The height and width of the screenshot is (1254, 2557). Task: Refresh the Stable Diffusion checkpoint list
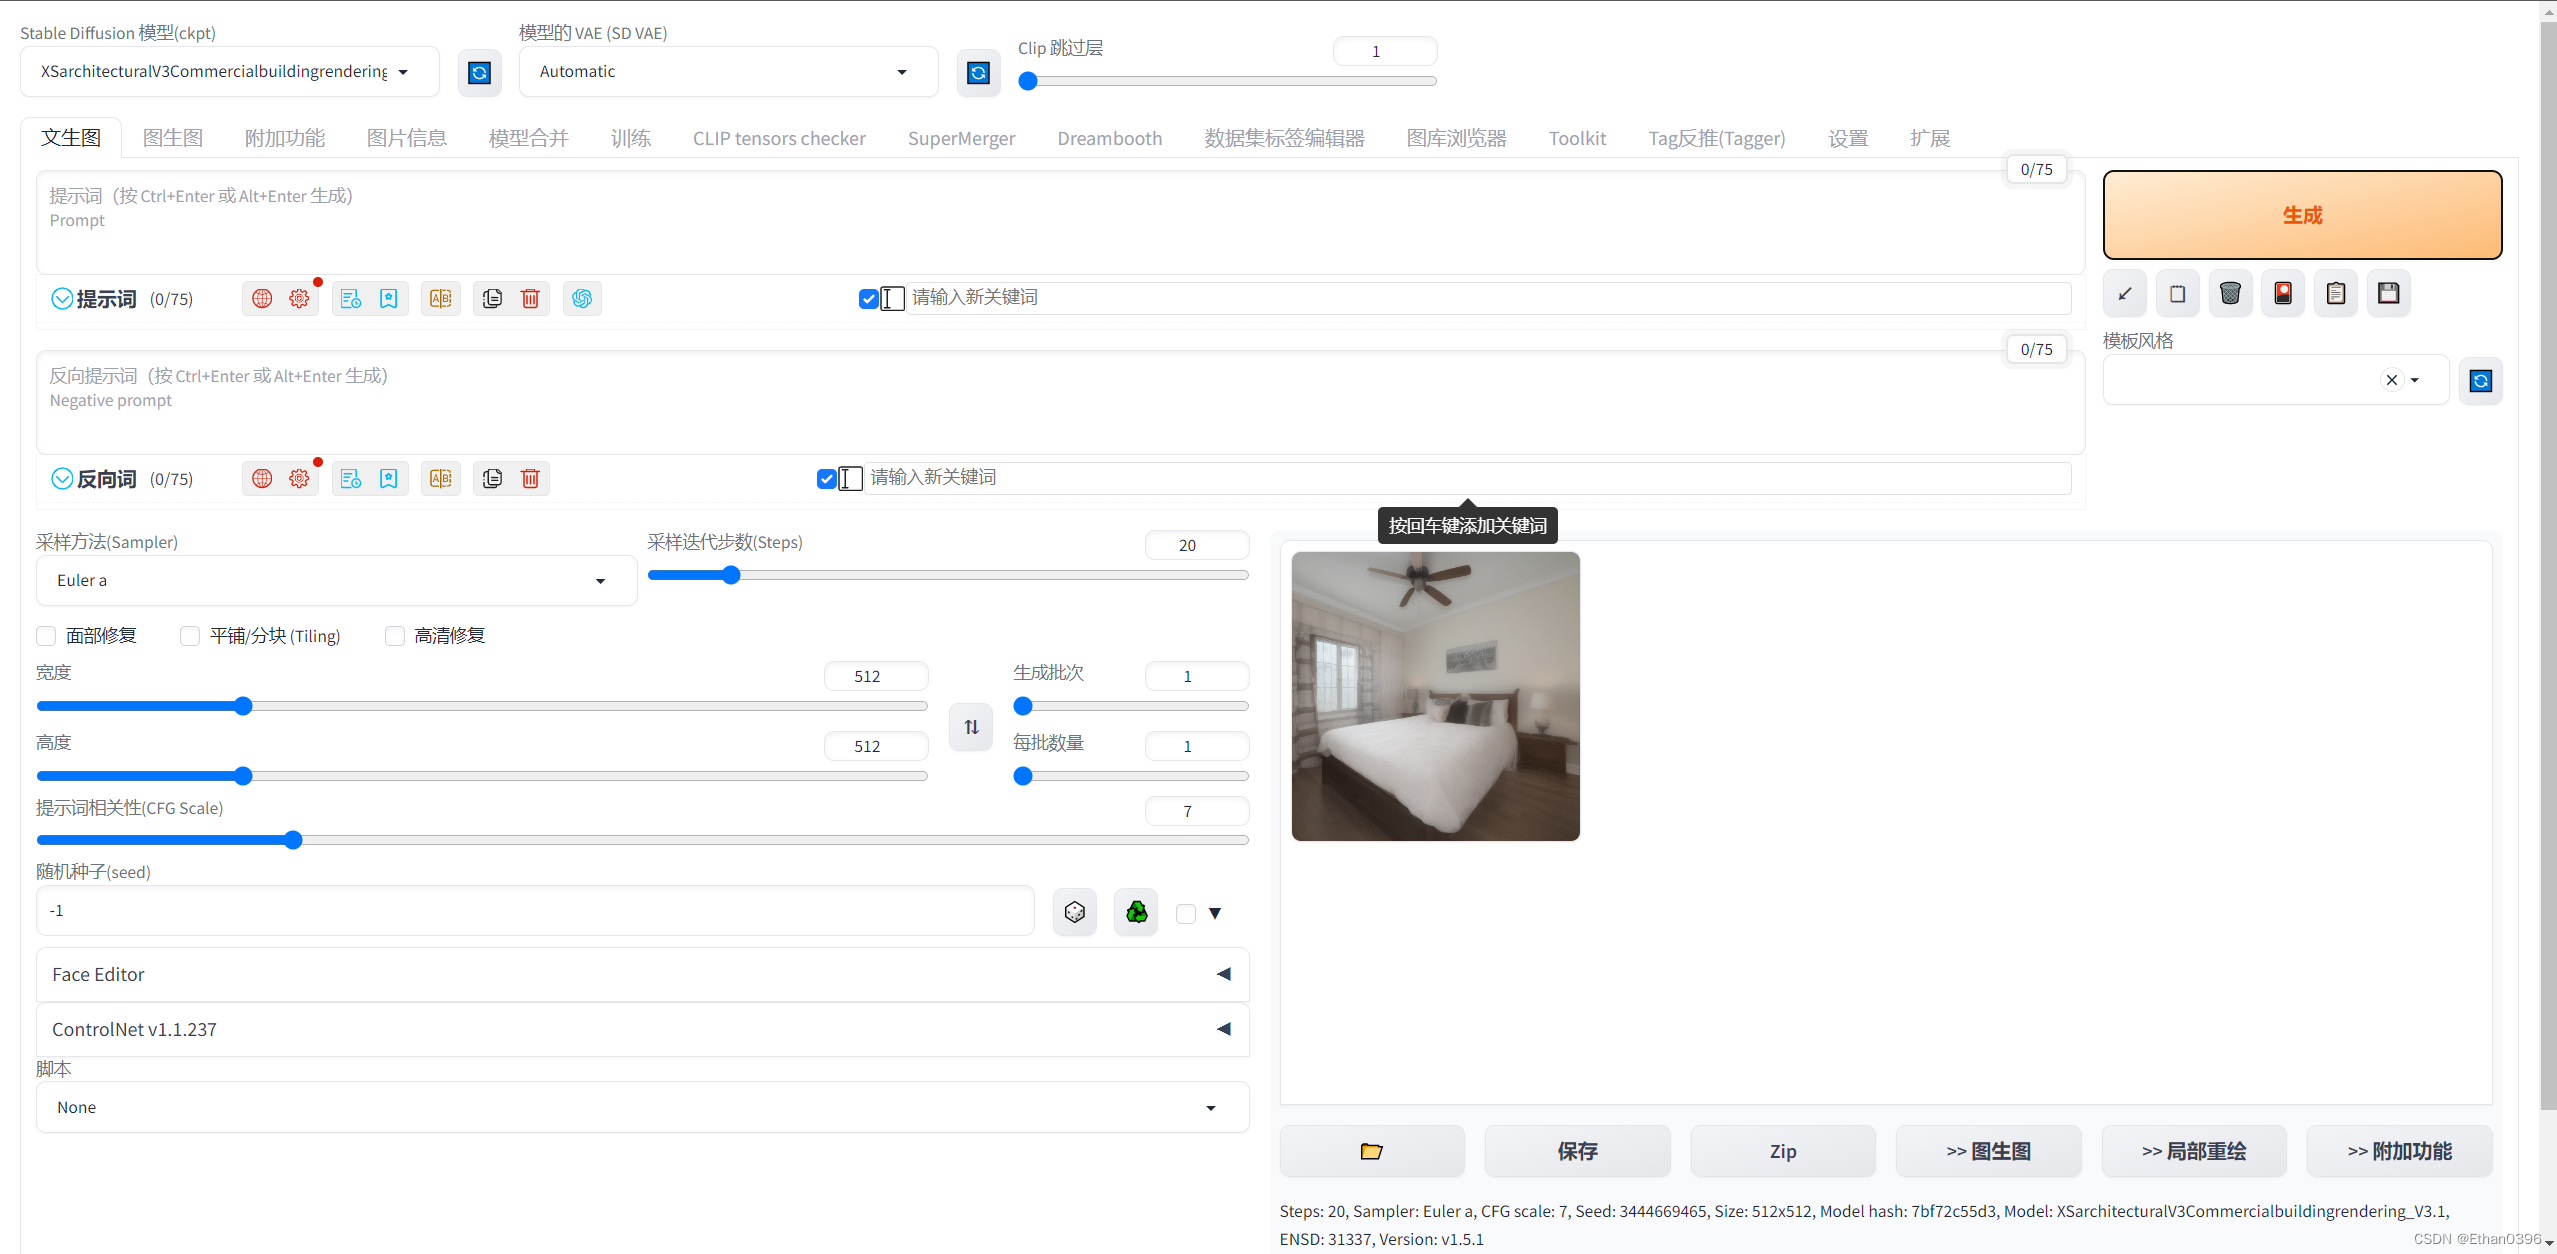(479, 73)
